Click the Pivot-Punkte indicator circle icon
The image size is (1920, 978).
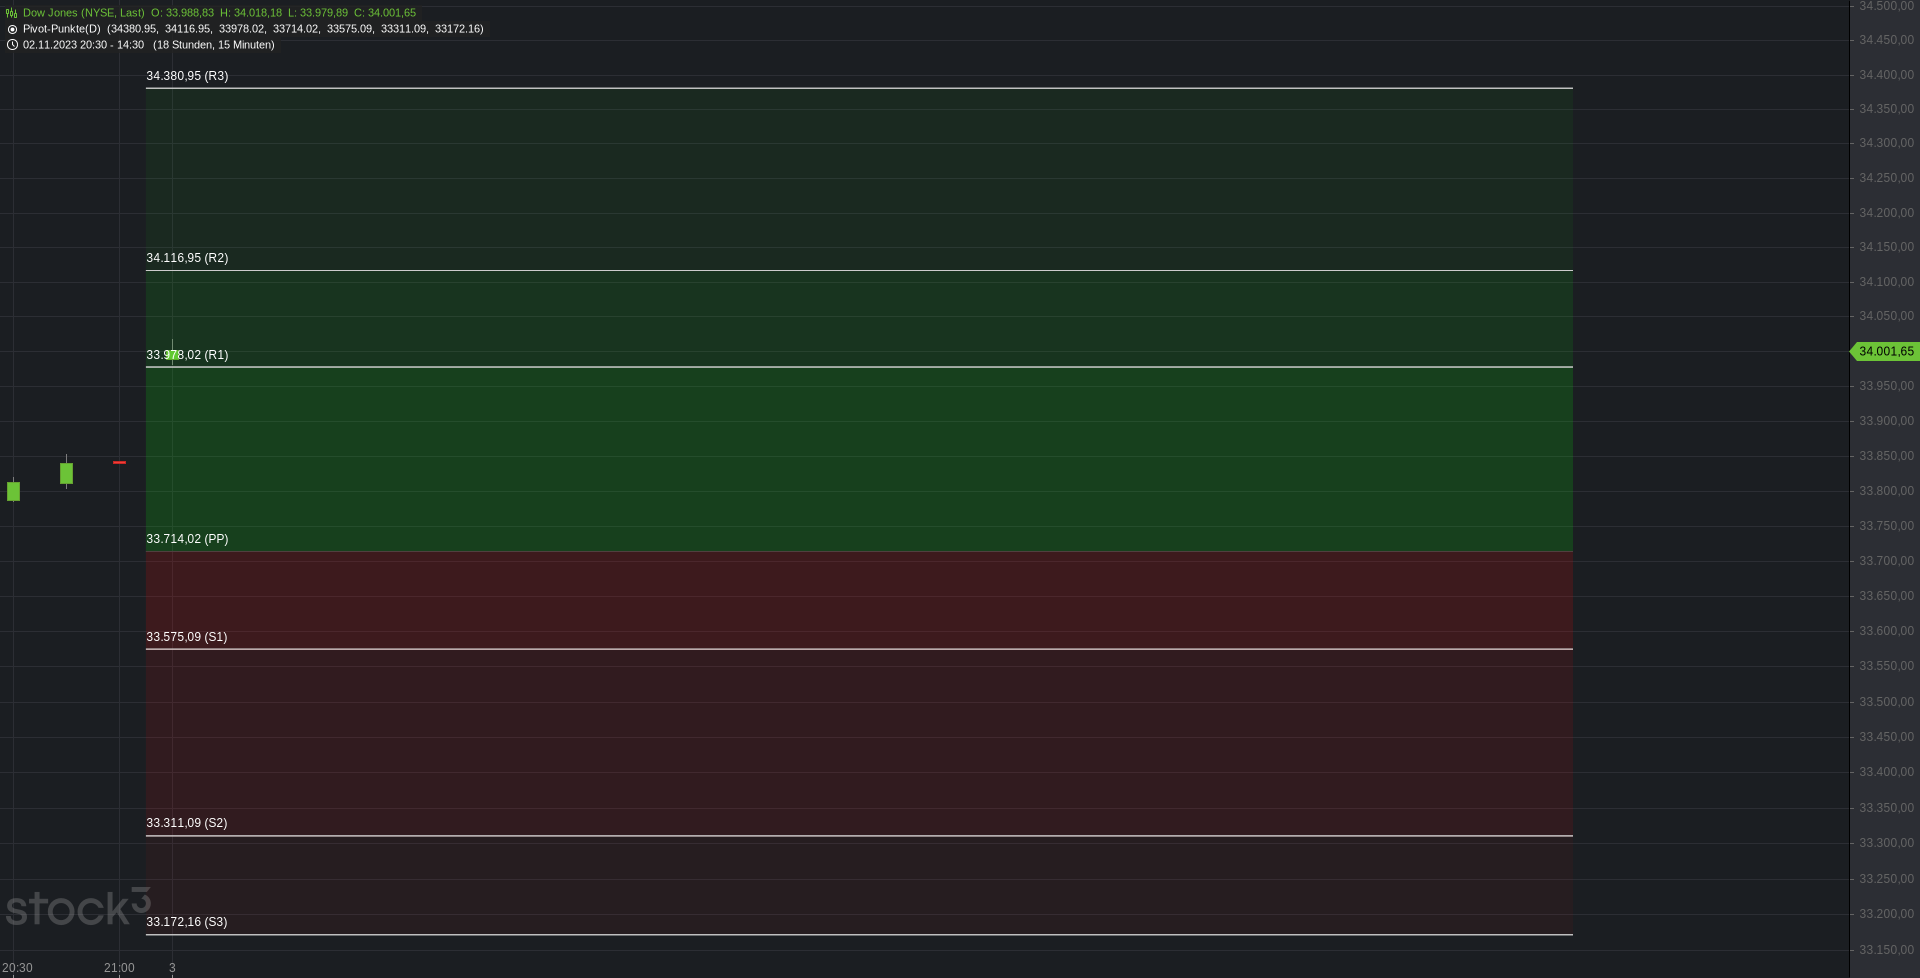coord(12,29)
